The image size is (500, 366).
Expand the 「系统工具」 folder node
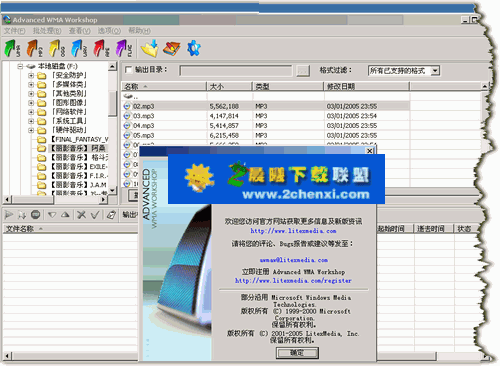(31, 121)
